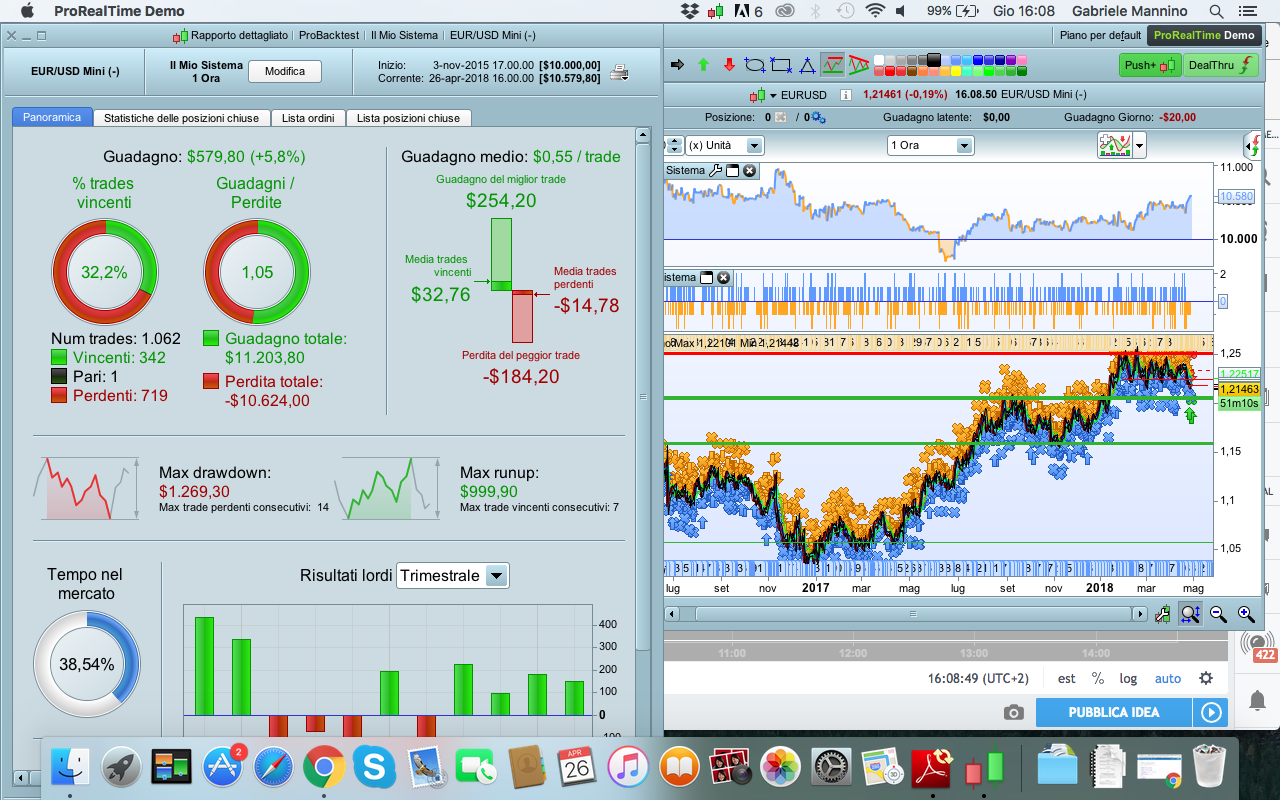1280x800 pixels.
Task: Open position settings gears icon
Action: (819, 118)
